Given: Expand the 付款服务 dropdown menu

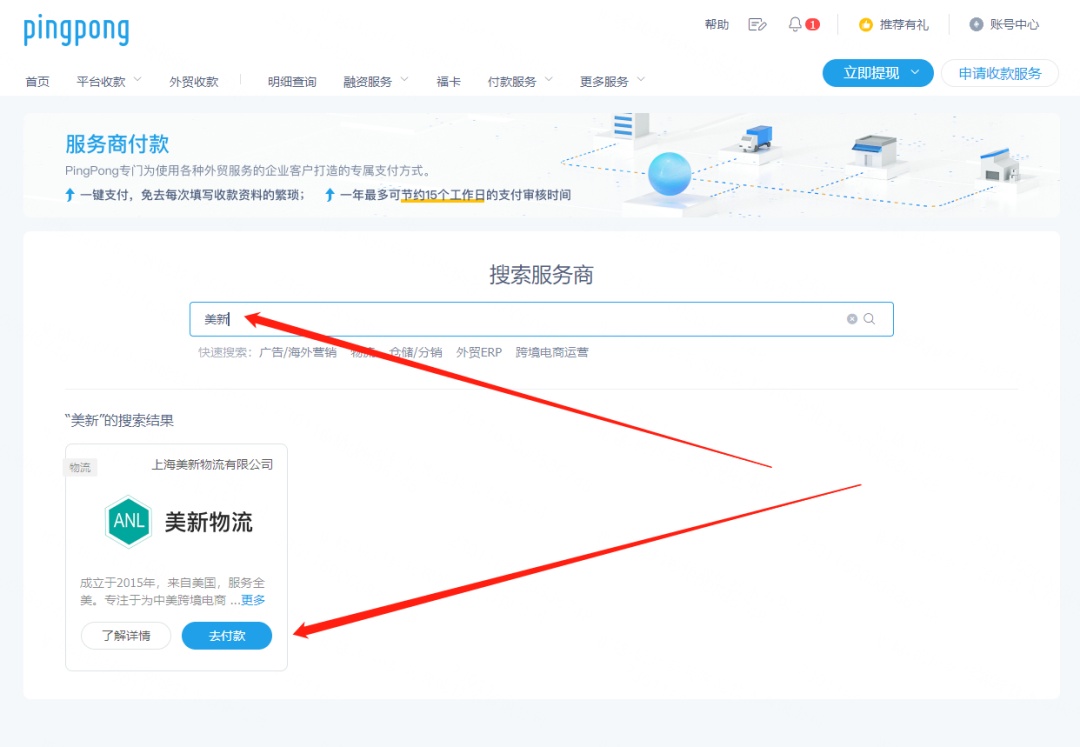Looking at the screenshot, I should tap(520, 82).
